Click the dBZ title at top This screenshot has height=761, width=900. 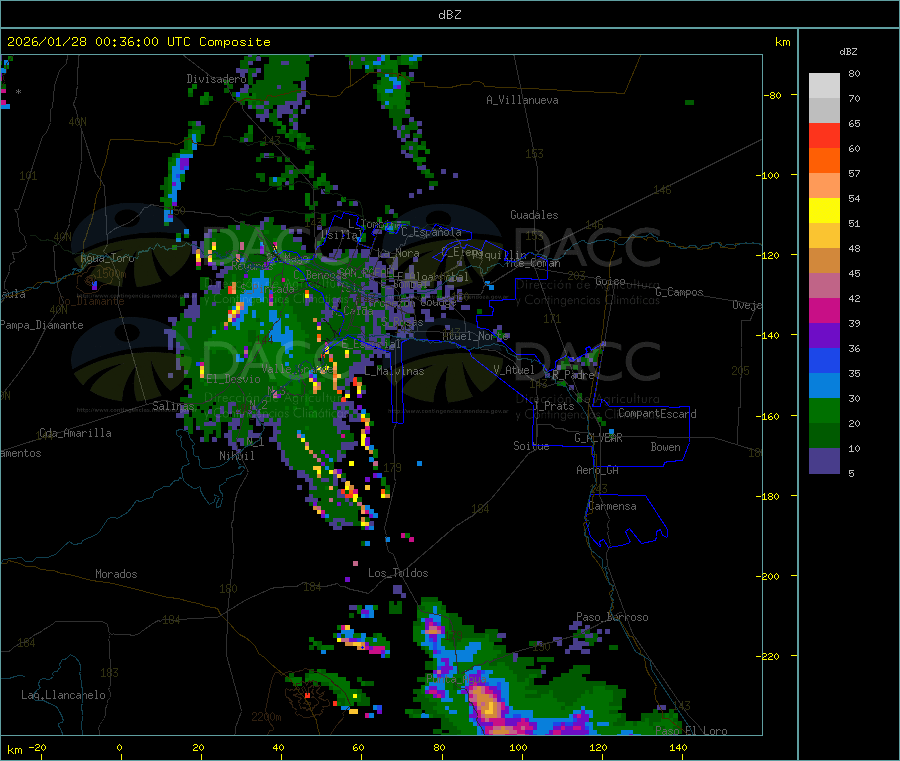[449, 15]
